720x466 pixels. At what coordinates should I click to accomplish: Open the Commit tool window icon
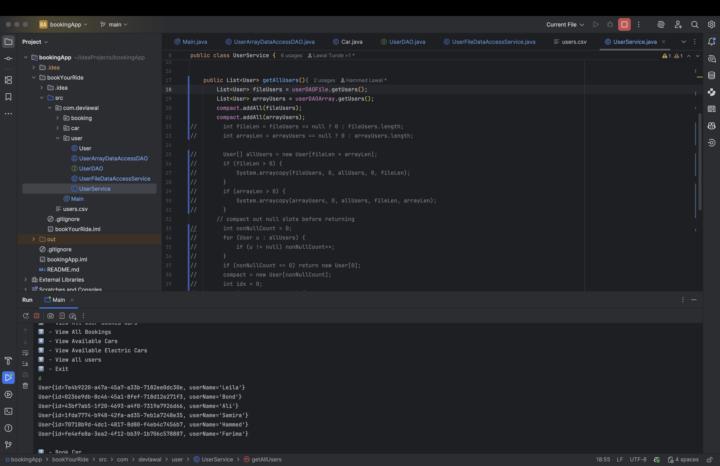[8, 59]
